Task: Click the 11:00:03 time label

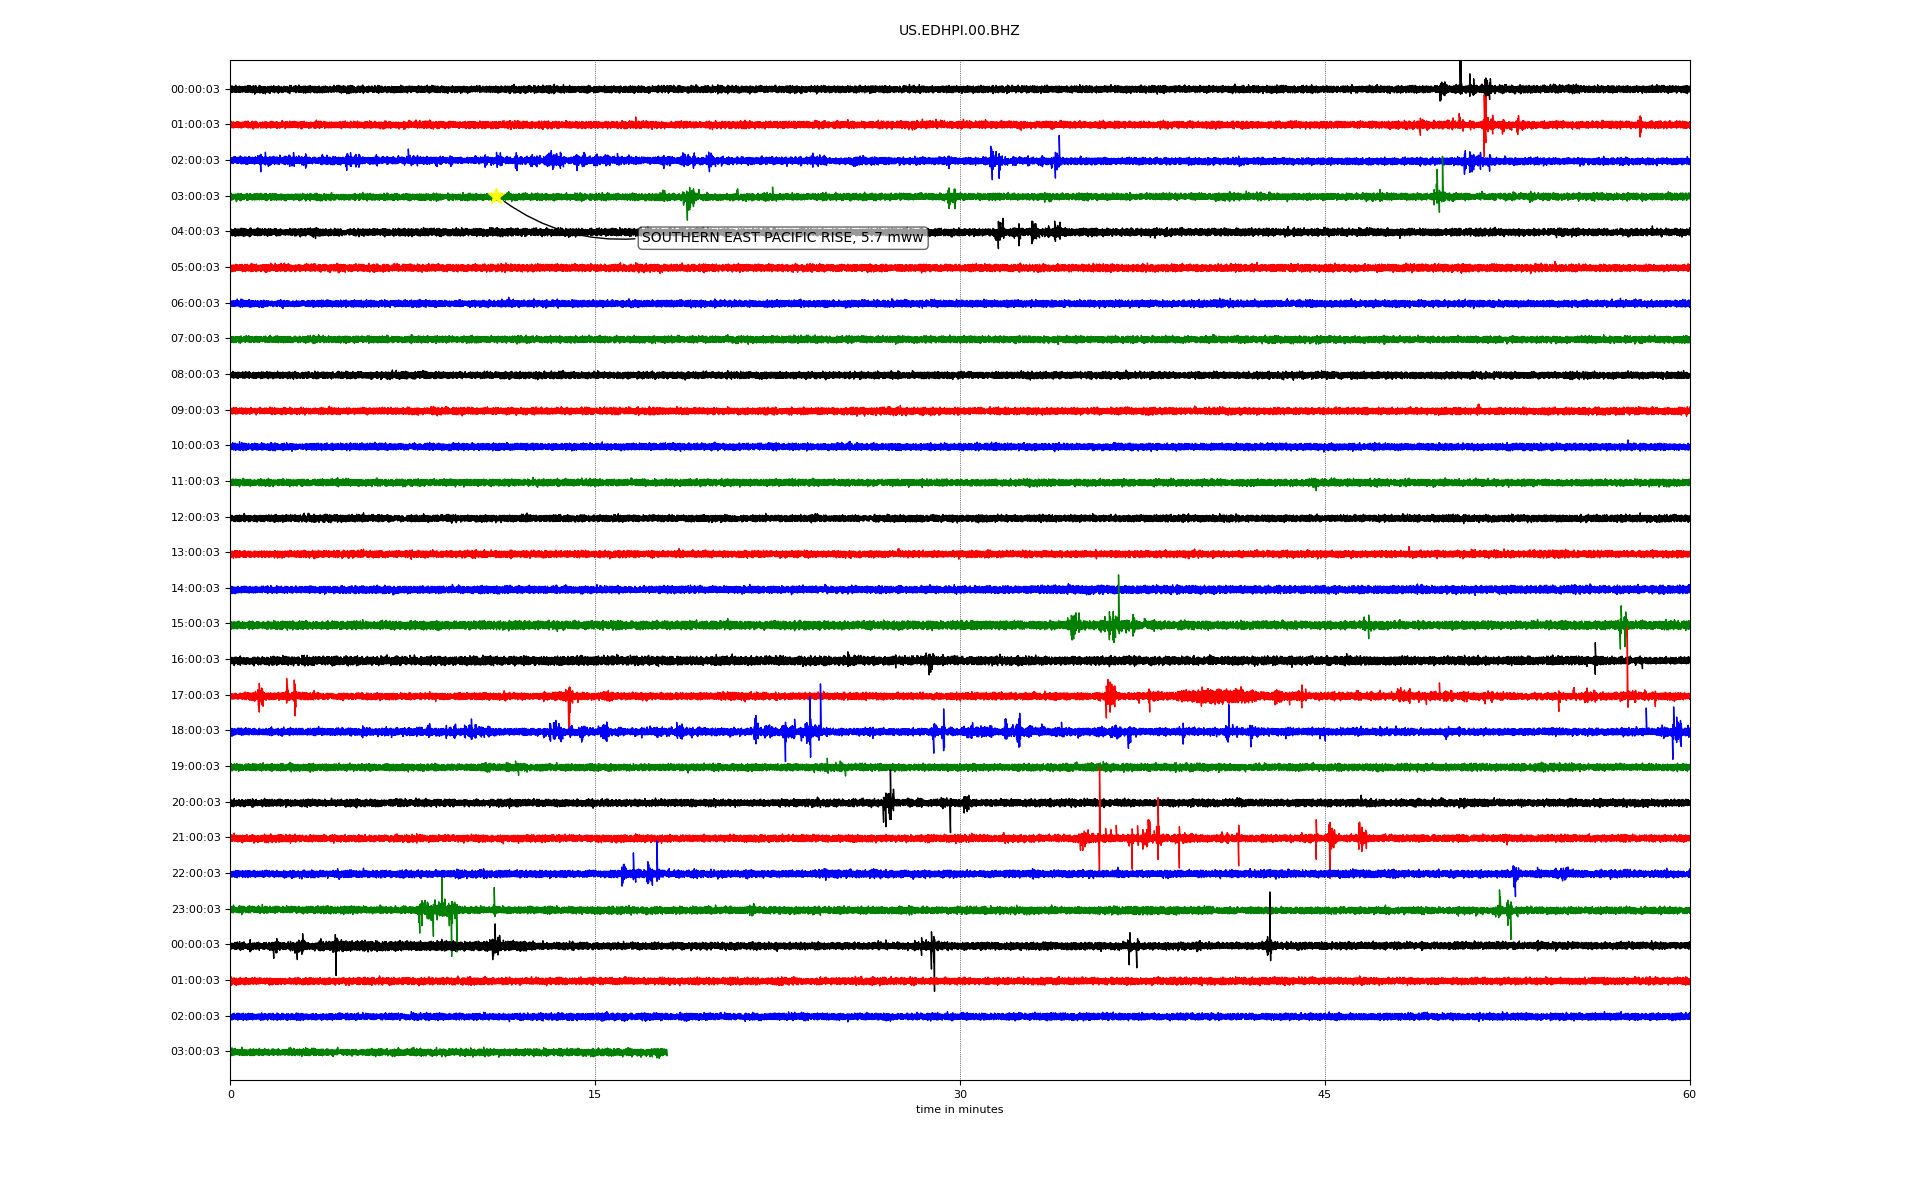Action: click(x=195, y=482)
